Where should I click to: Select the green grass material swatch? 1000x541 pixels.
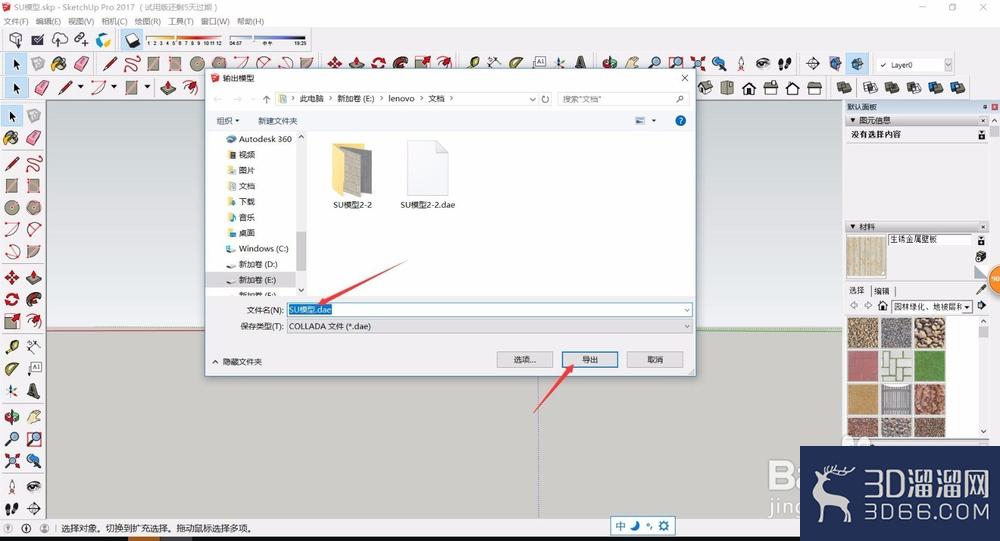[929, 366]
